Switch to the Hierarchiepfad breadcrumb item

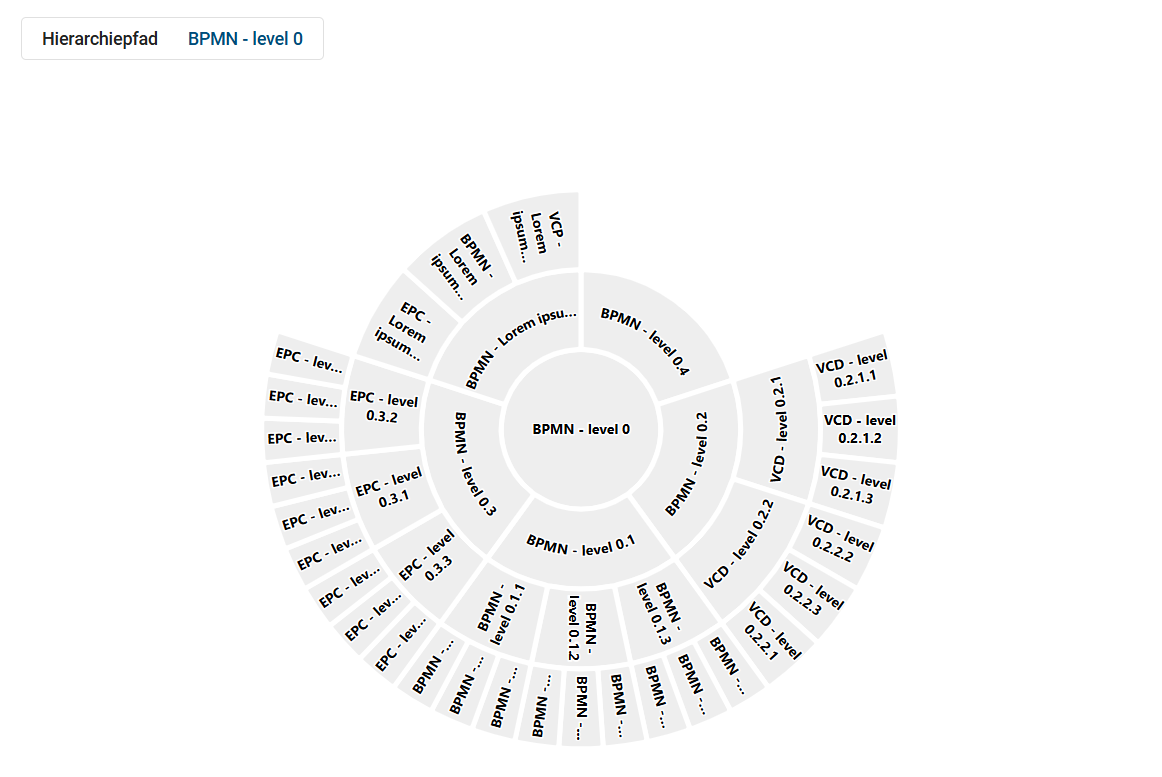point(98,38)
